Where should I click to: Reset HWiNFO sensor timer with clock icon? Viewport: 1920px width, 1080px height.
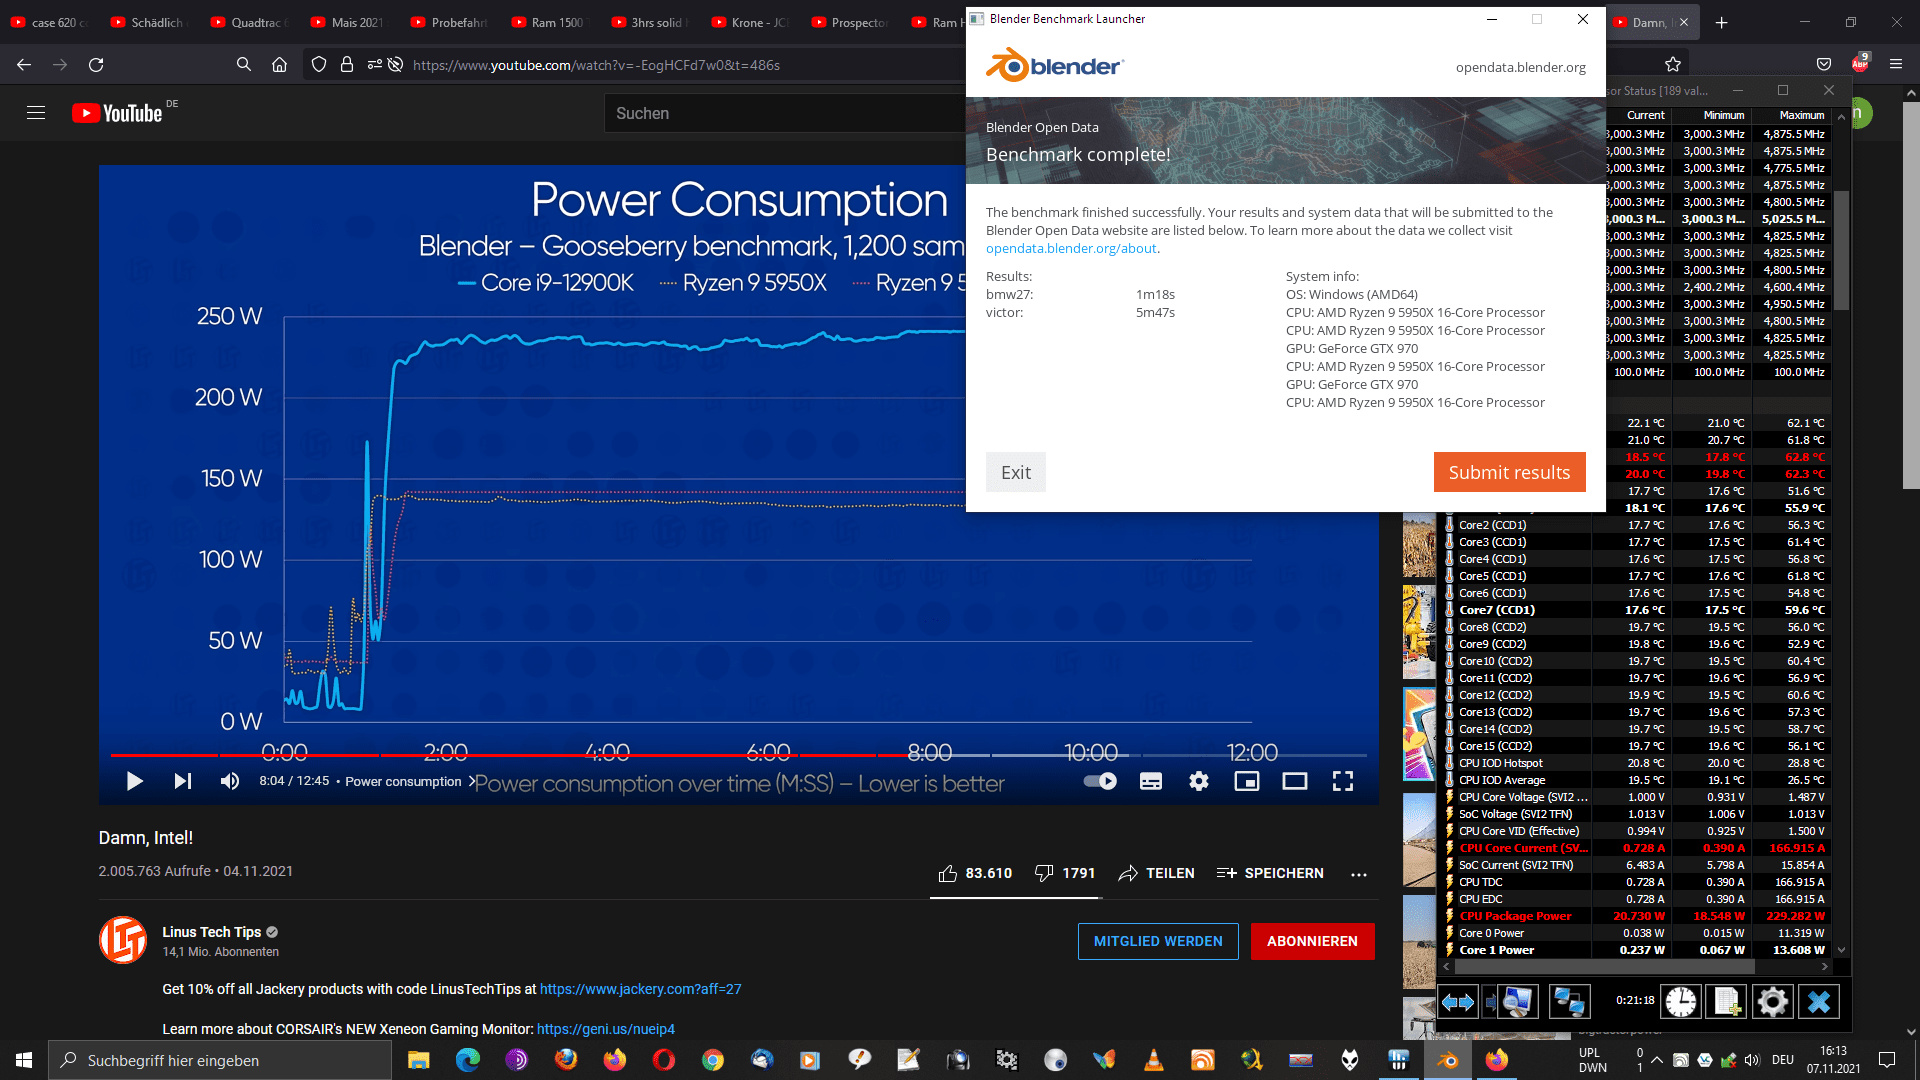(1681, 1001)
